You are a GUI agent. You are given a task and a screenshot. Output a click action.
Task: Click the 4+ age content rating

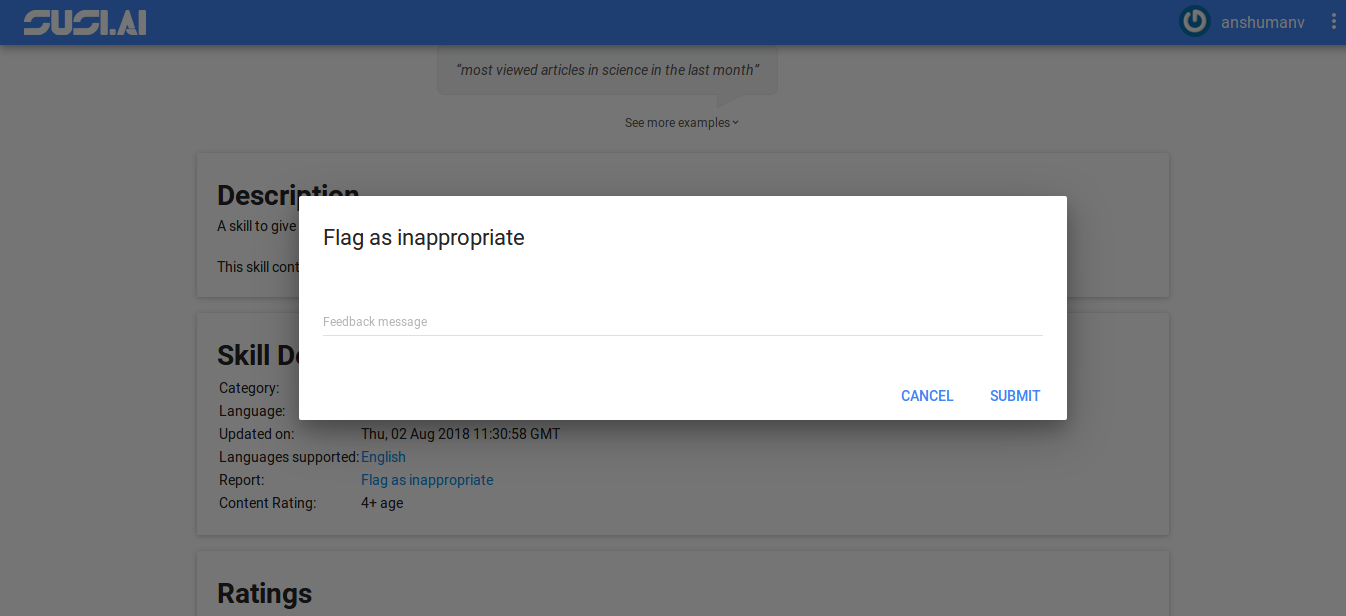coord(382,503)
